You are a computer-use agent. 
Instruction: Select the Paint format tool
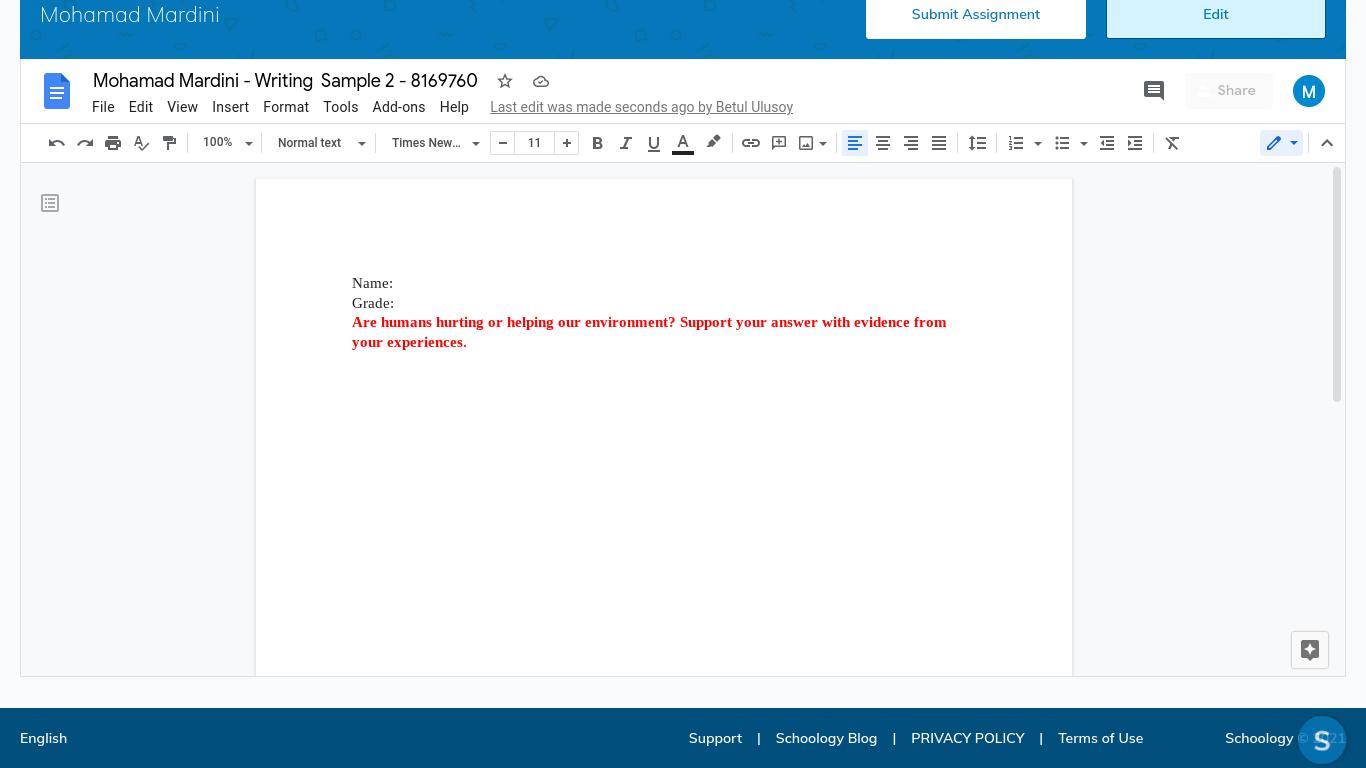click(x=169, y=143)
